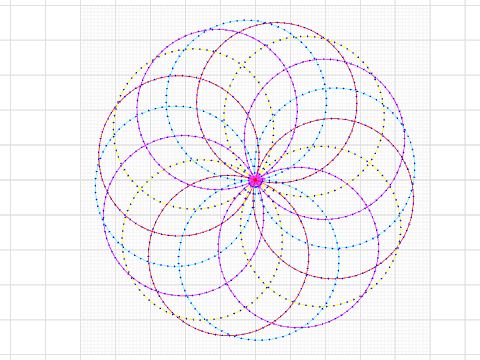Screen dimensions: 480x360
Task: Select the central point where all circles meet
Action: (x=255, y=180)
